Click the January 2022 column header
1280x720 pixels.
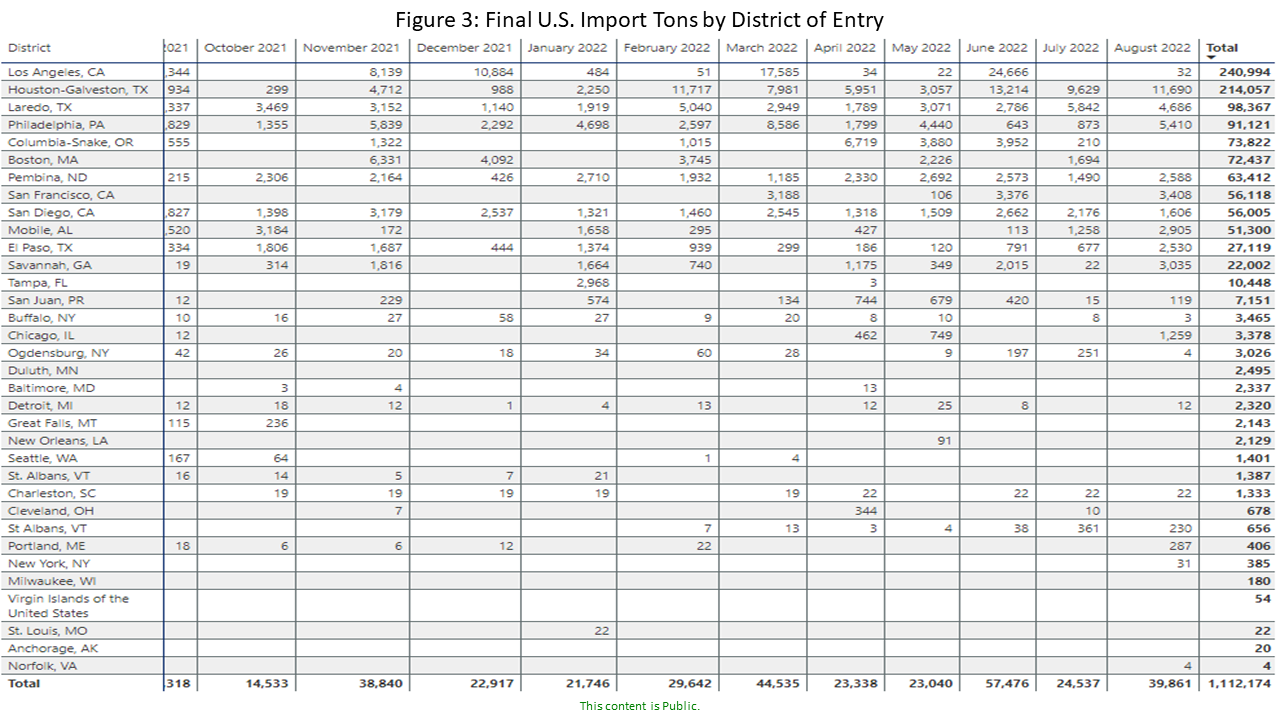(567, 48)
